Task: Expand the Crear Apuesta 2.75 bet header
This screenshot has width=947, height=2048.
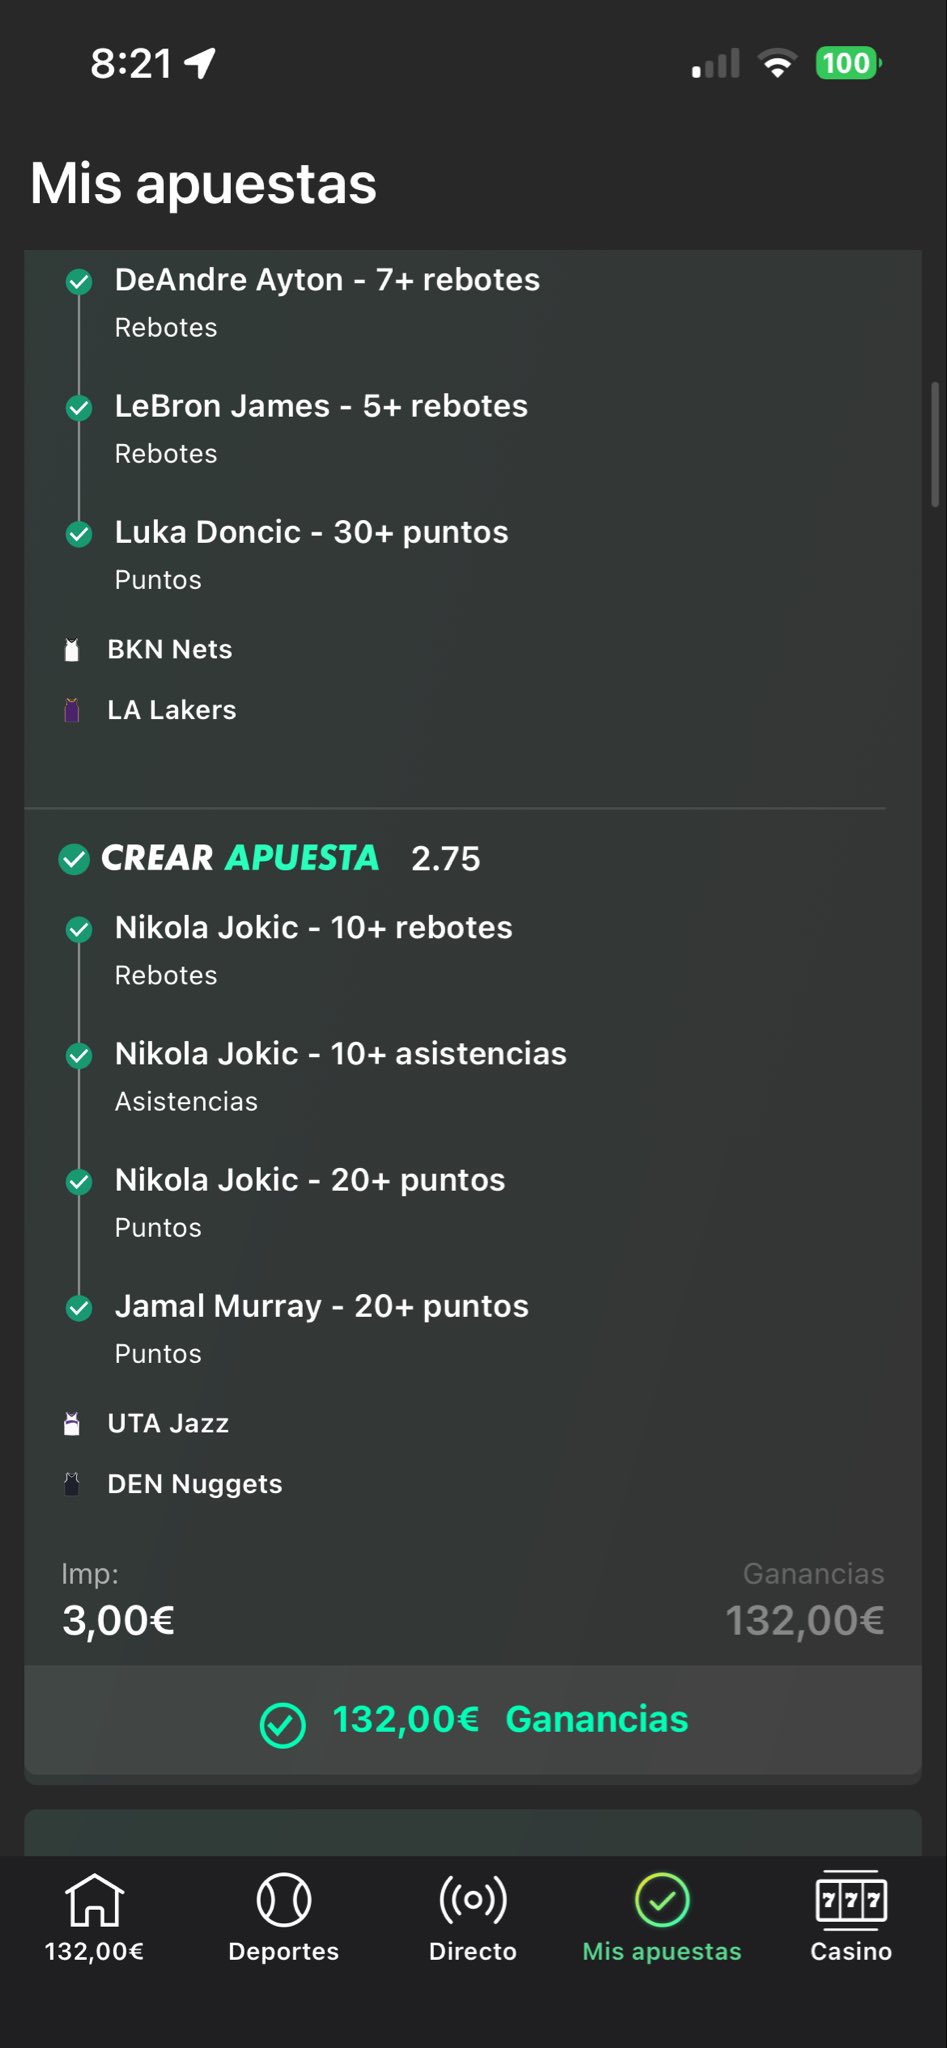Action: [270, 858]
